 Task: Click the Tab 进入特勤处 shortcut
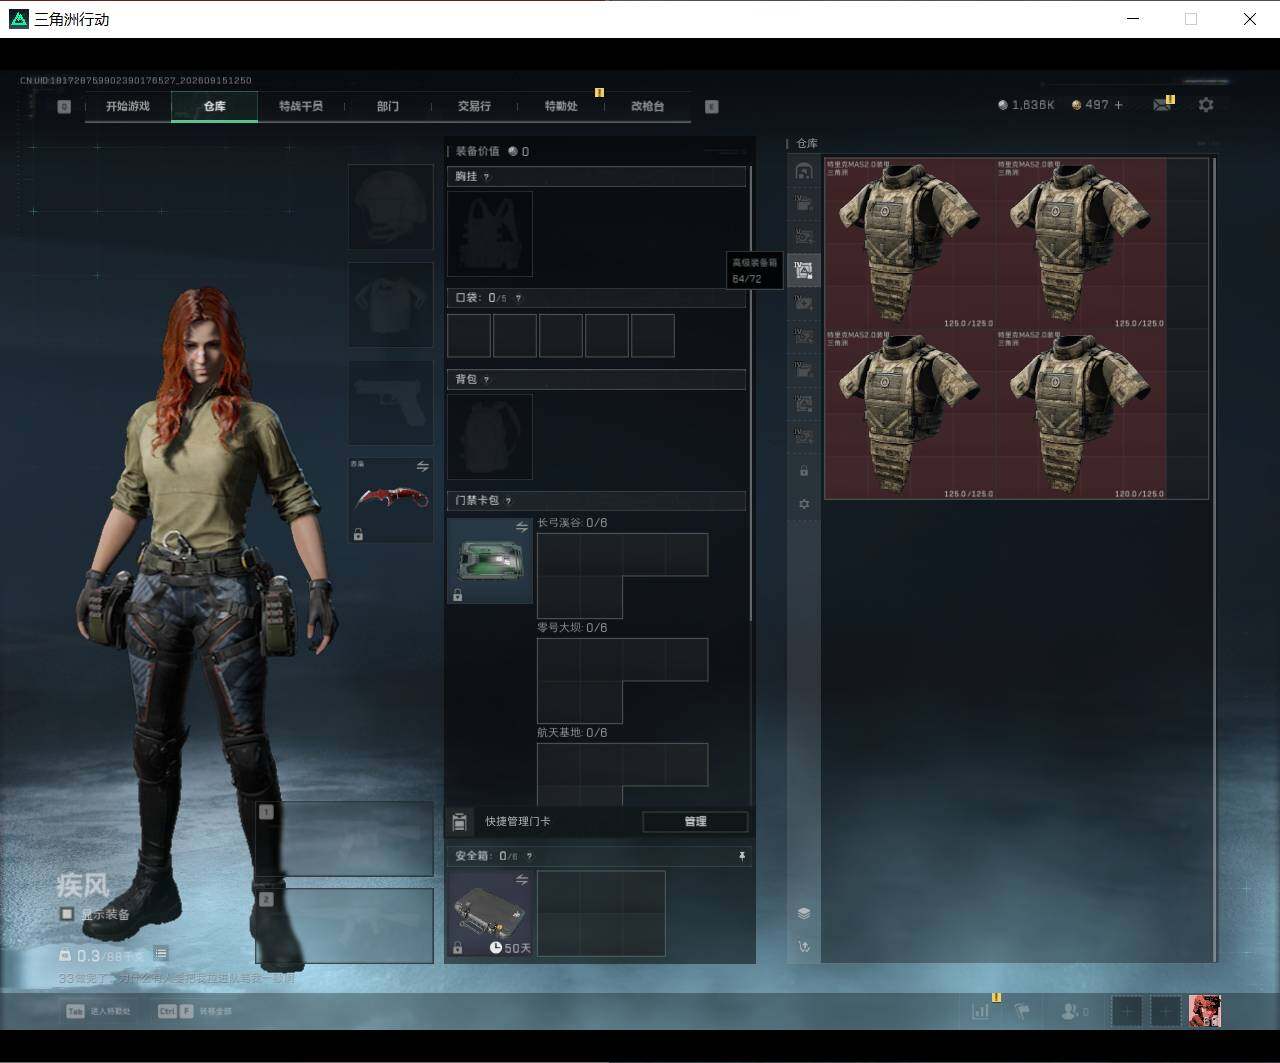pos(98,1011)
